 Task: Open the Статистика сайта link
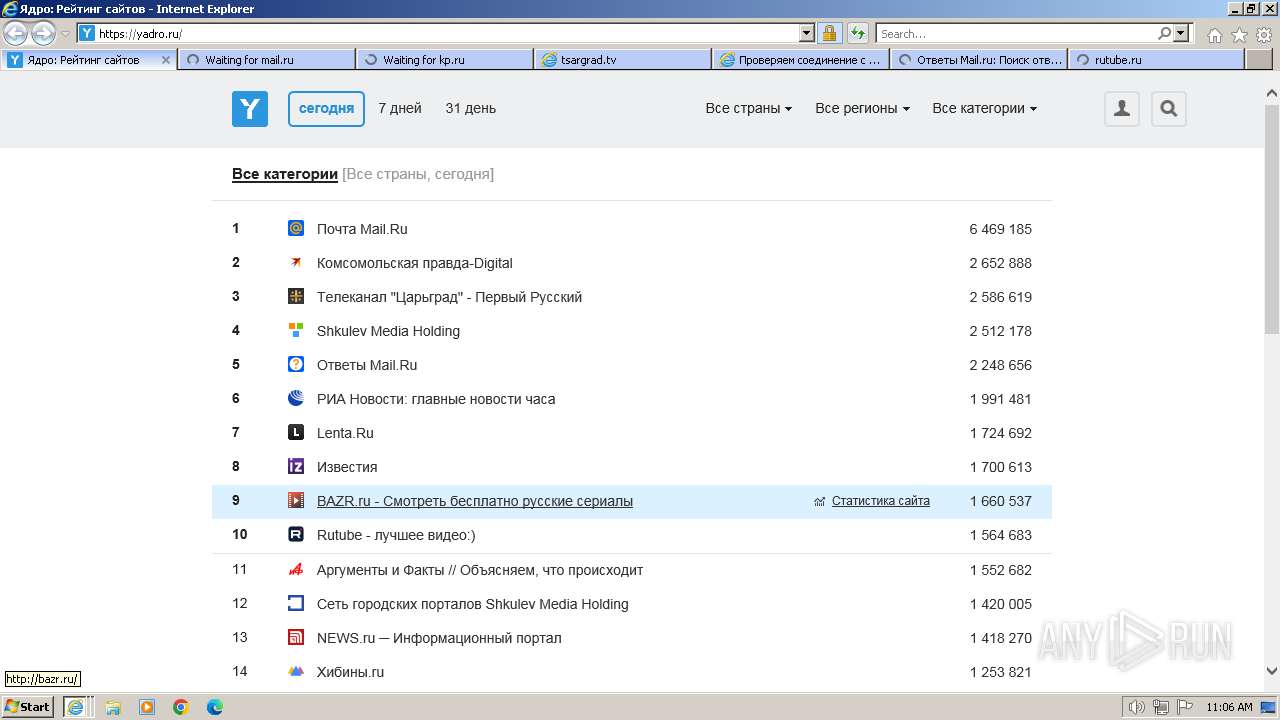(x=881, y=501)
